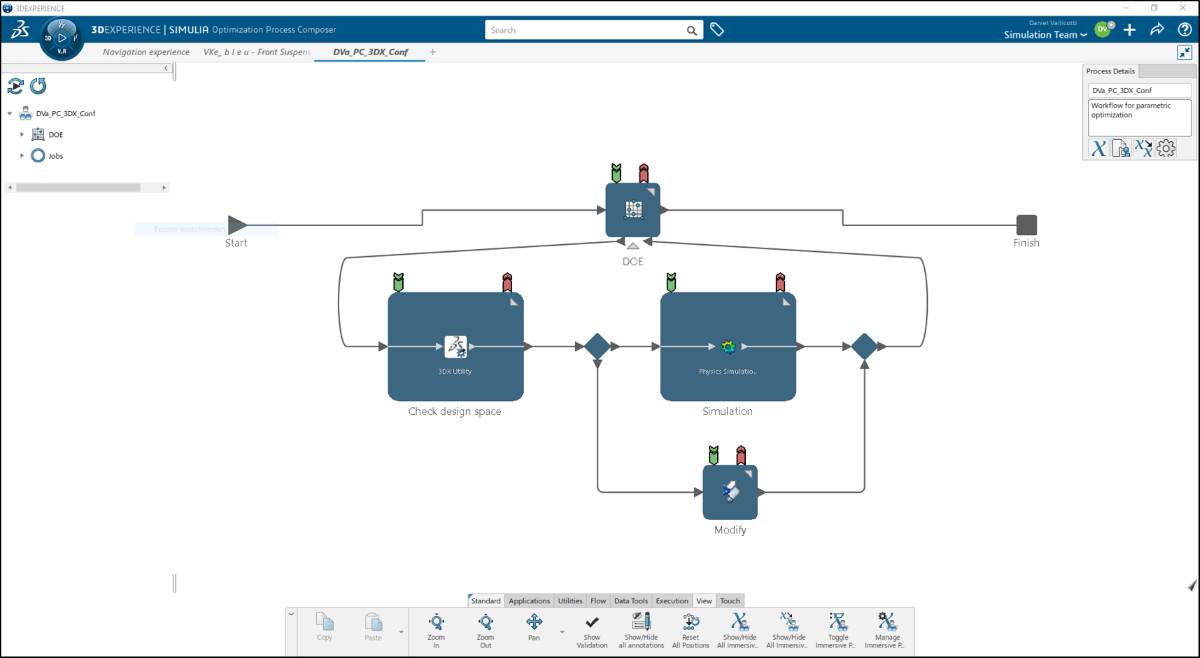Click the red marker above the DOE node
Viewport: 1200px width, 658px height.
(643, 173)
